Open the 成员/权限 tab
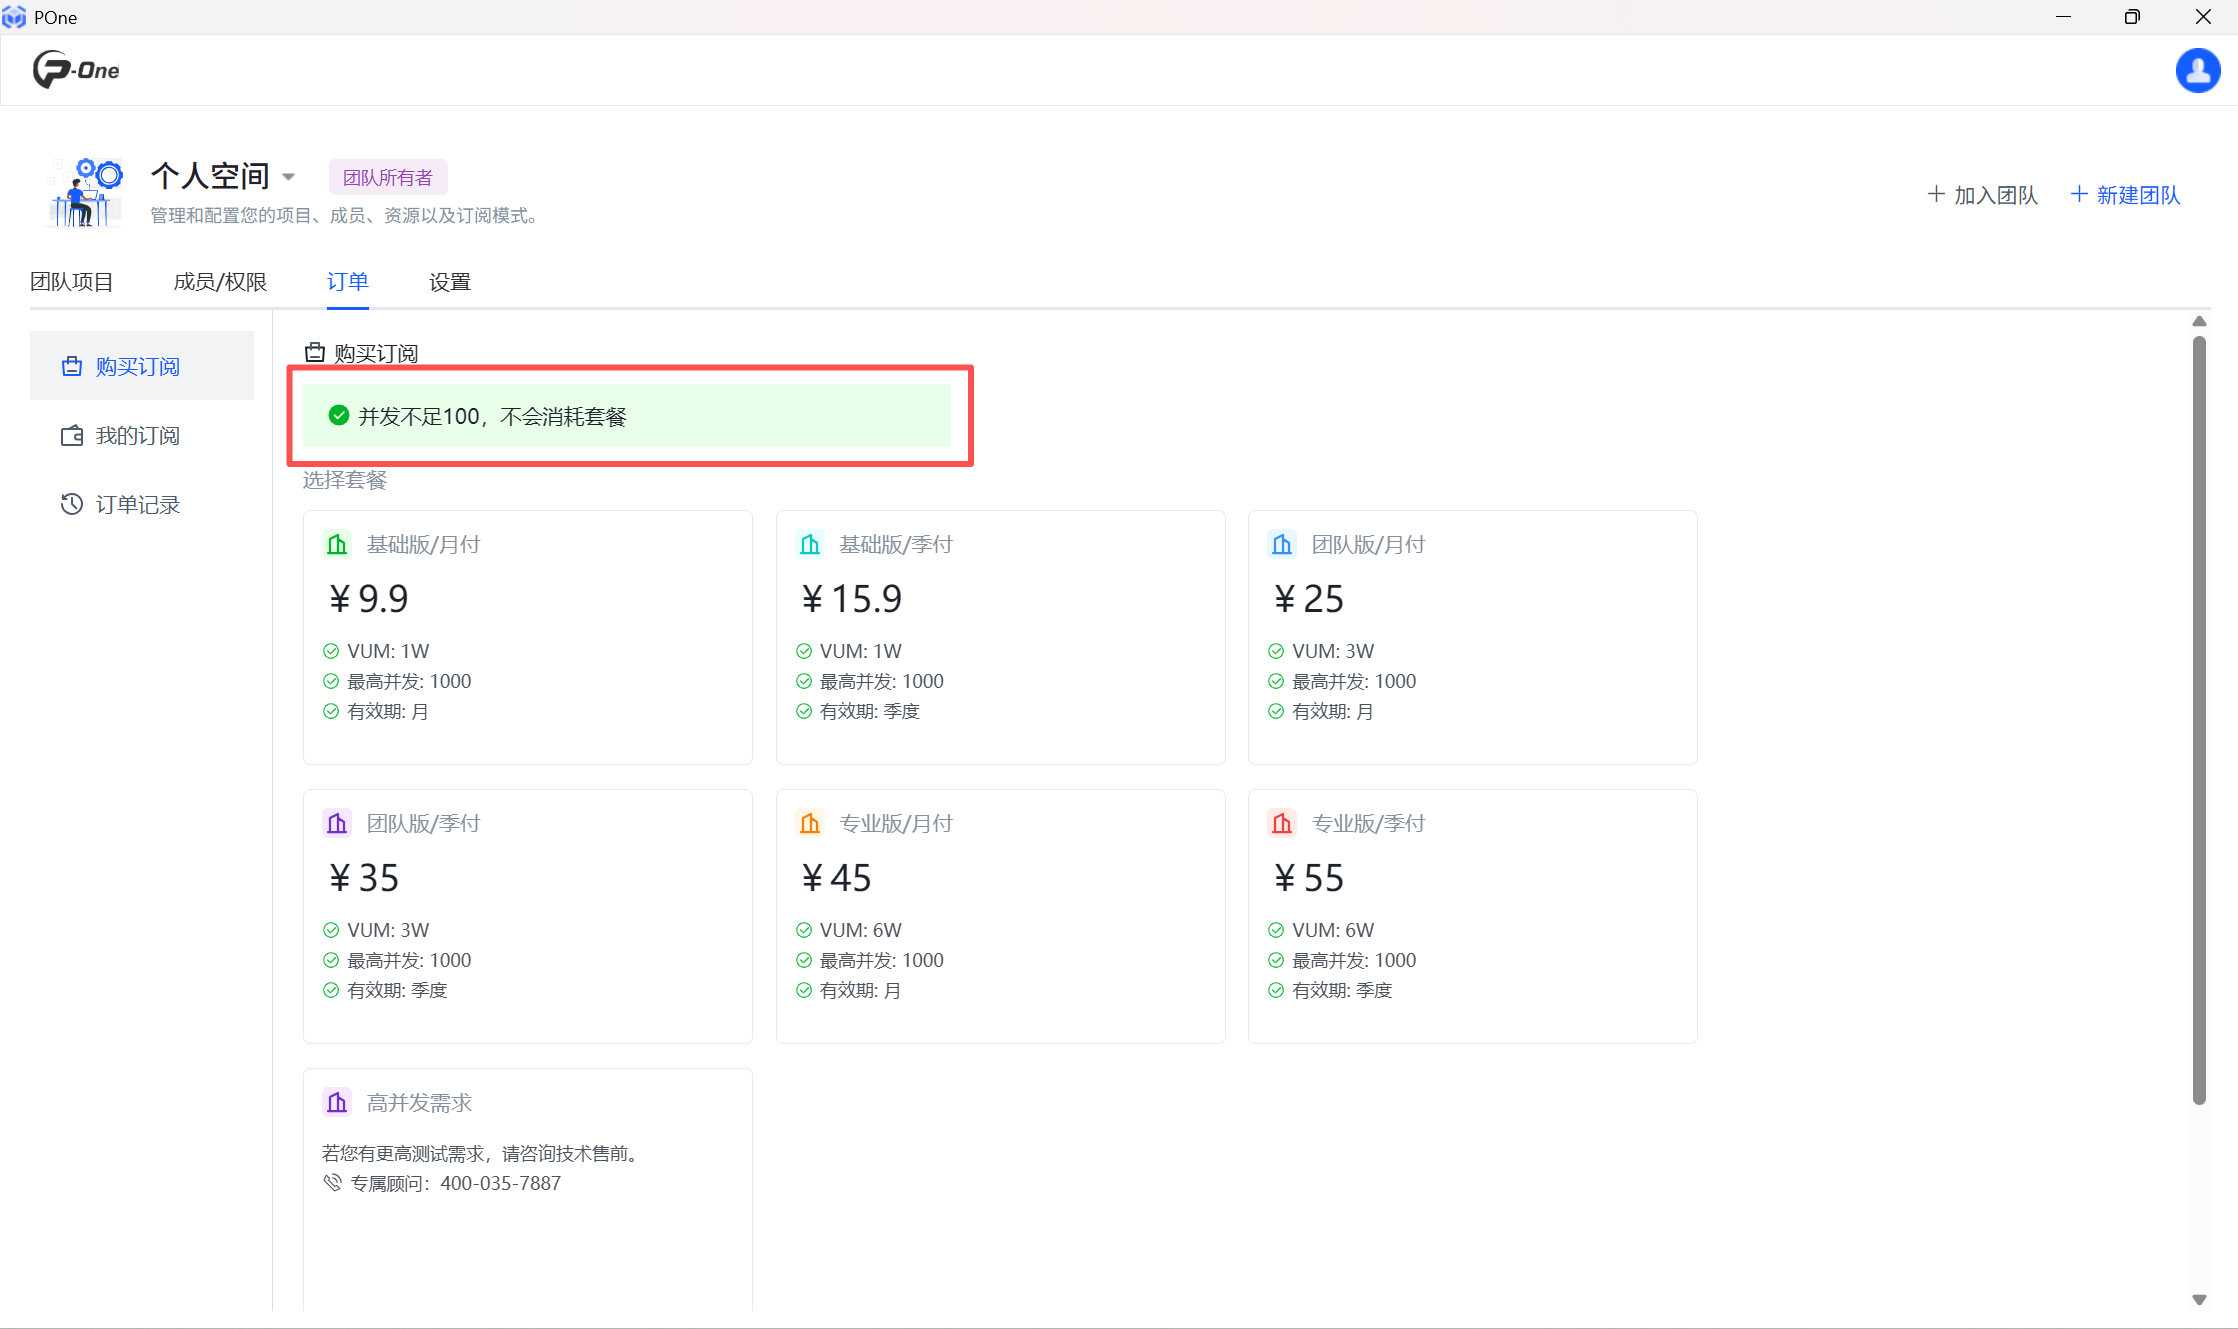The width and height of the screenshot is (2238, 1329). [220, 282]
